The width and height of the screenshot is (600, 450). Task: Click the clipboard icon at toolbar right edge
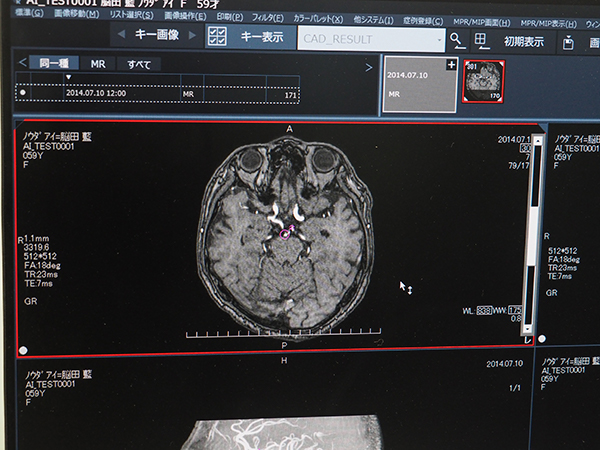[569, 42]
